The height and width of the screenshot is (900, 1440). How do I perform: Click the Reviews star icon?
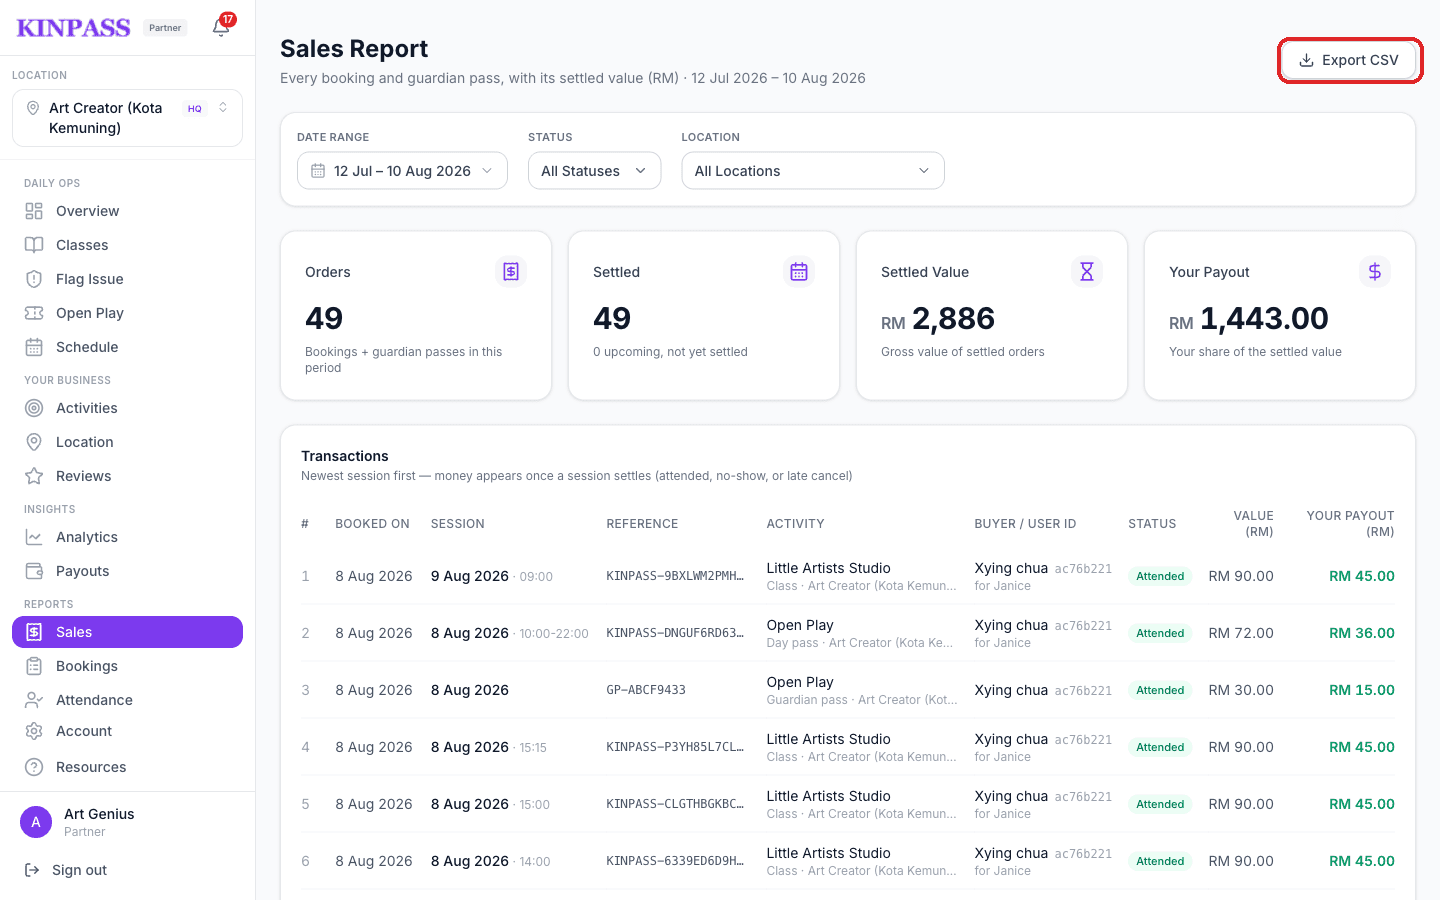tap(34, 476)
